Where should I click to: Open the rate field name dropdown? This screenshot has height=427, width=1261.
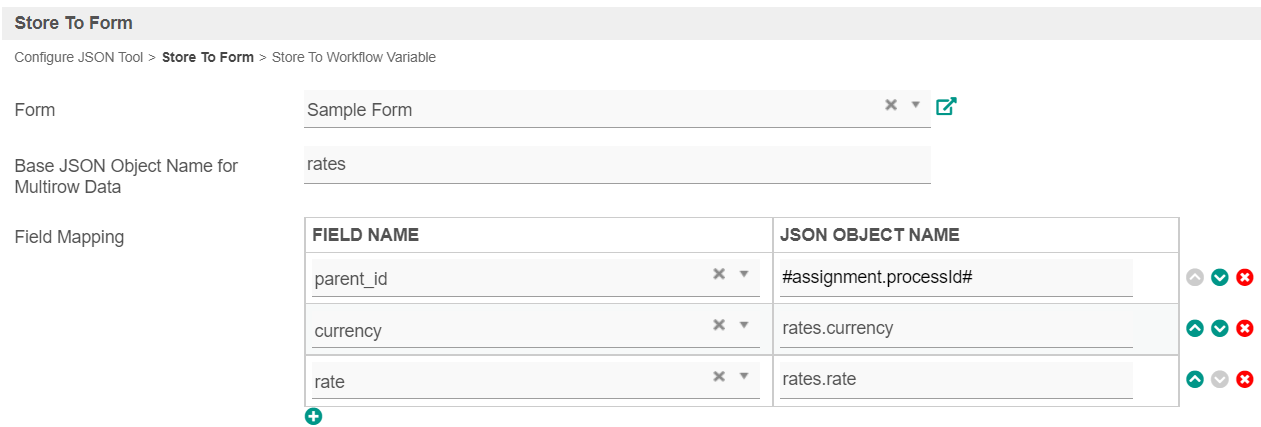(x=743, y=376)
